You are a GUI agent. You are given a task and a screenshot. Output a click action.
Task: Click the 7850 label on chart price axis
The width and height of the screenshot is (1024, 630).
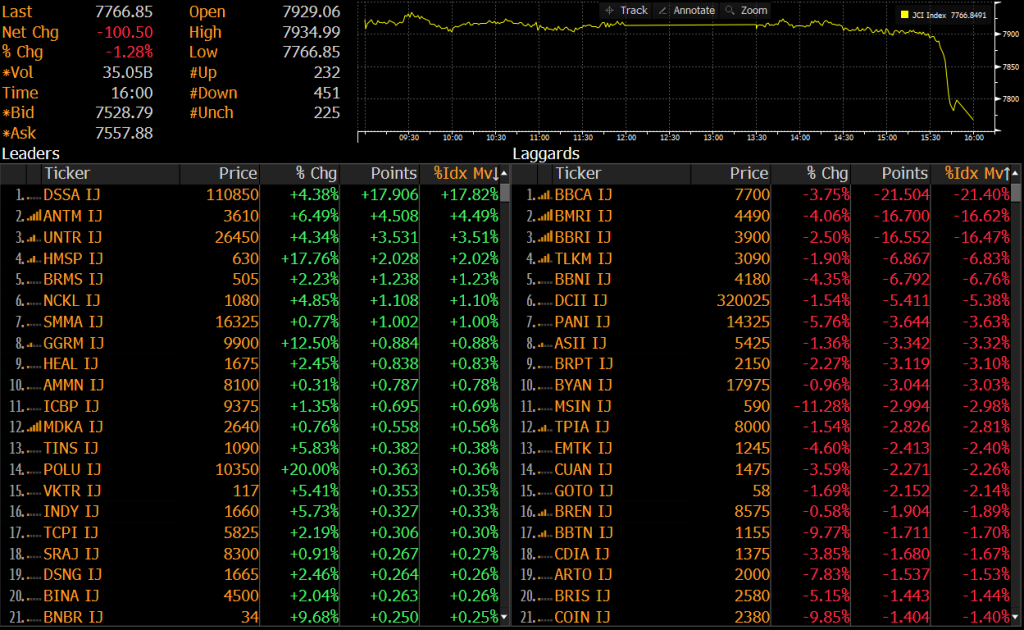click(x=1010, y=67)
